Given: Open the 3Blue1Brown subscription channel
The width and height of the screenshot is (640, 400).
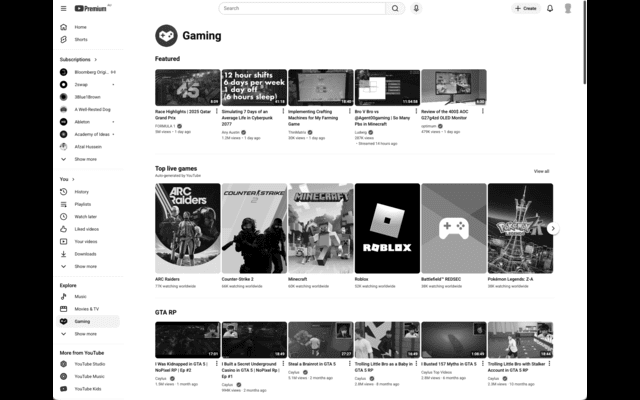Looking at the screenshot, I should (x=89, y=97).
